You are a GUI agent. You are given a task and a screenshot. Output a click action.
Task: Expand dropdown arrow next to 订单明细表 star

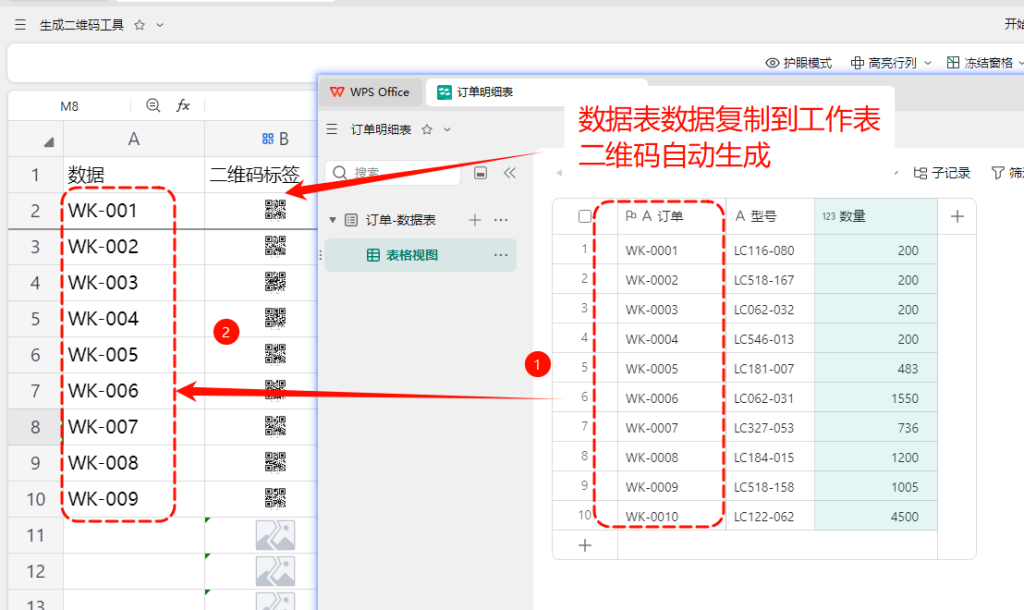(x=447, y=129)
